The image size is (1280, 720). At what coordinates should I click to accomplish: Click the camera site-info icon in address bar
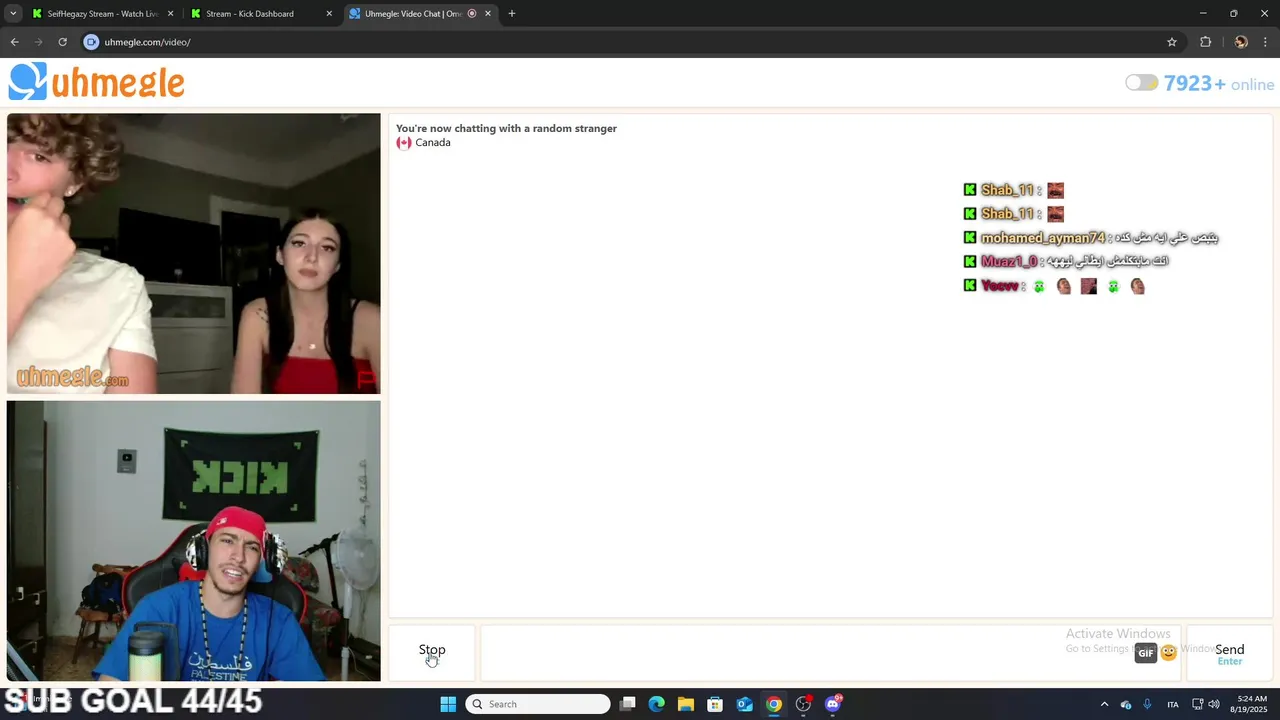pyautogui.click(x=91, y=42)
